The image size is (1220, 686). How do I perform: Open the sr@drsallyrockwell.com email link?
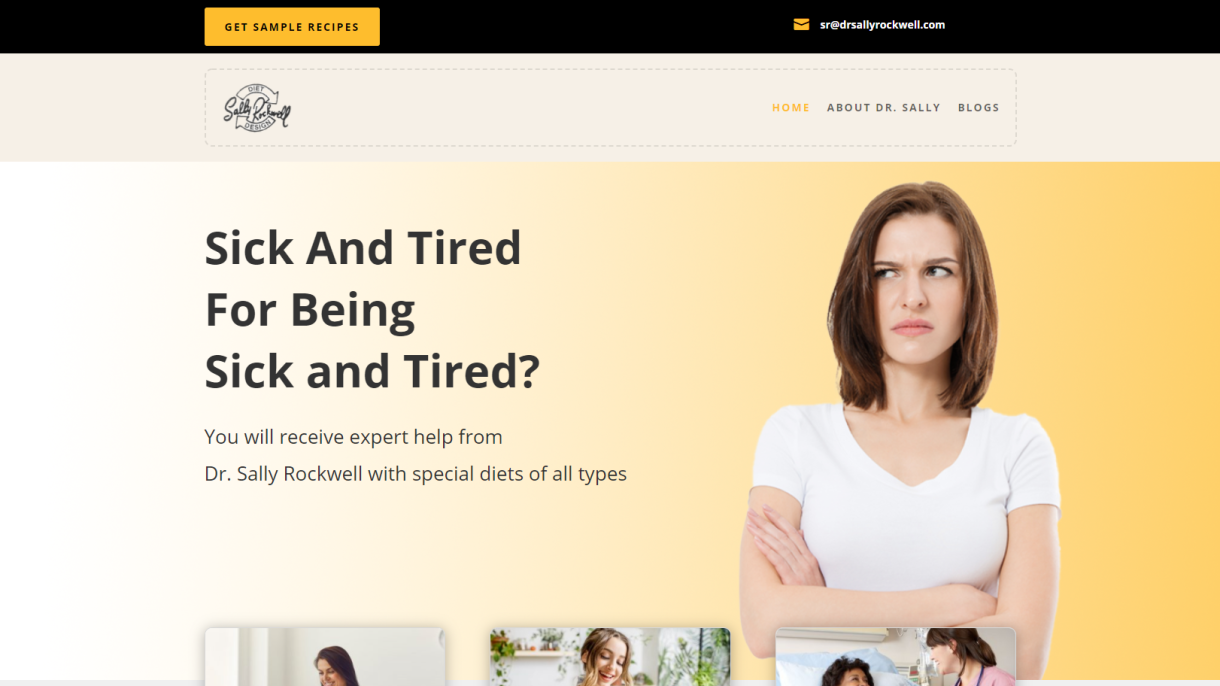[x=882, y=25]
